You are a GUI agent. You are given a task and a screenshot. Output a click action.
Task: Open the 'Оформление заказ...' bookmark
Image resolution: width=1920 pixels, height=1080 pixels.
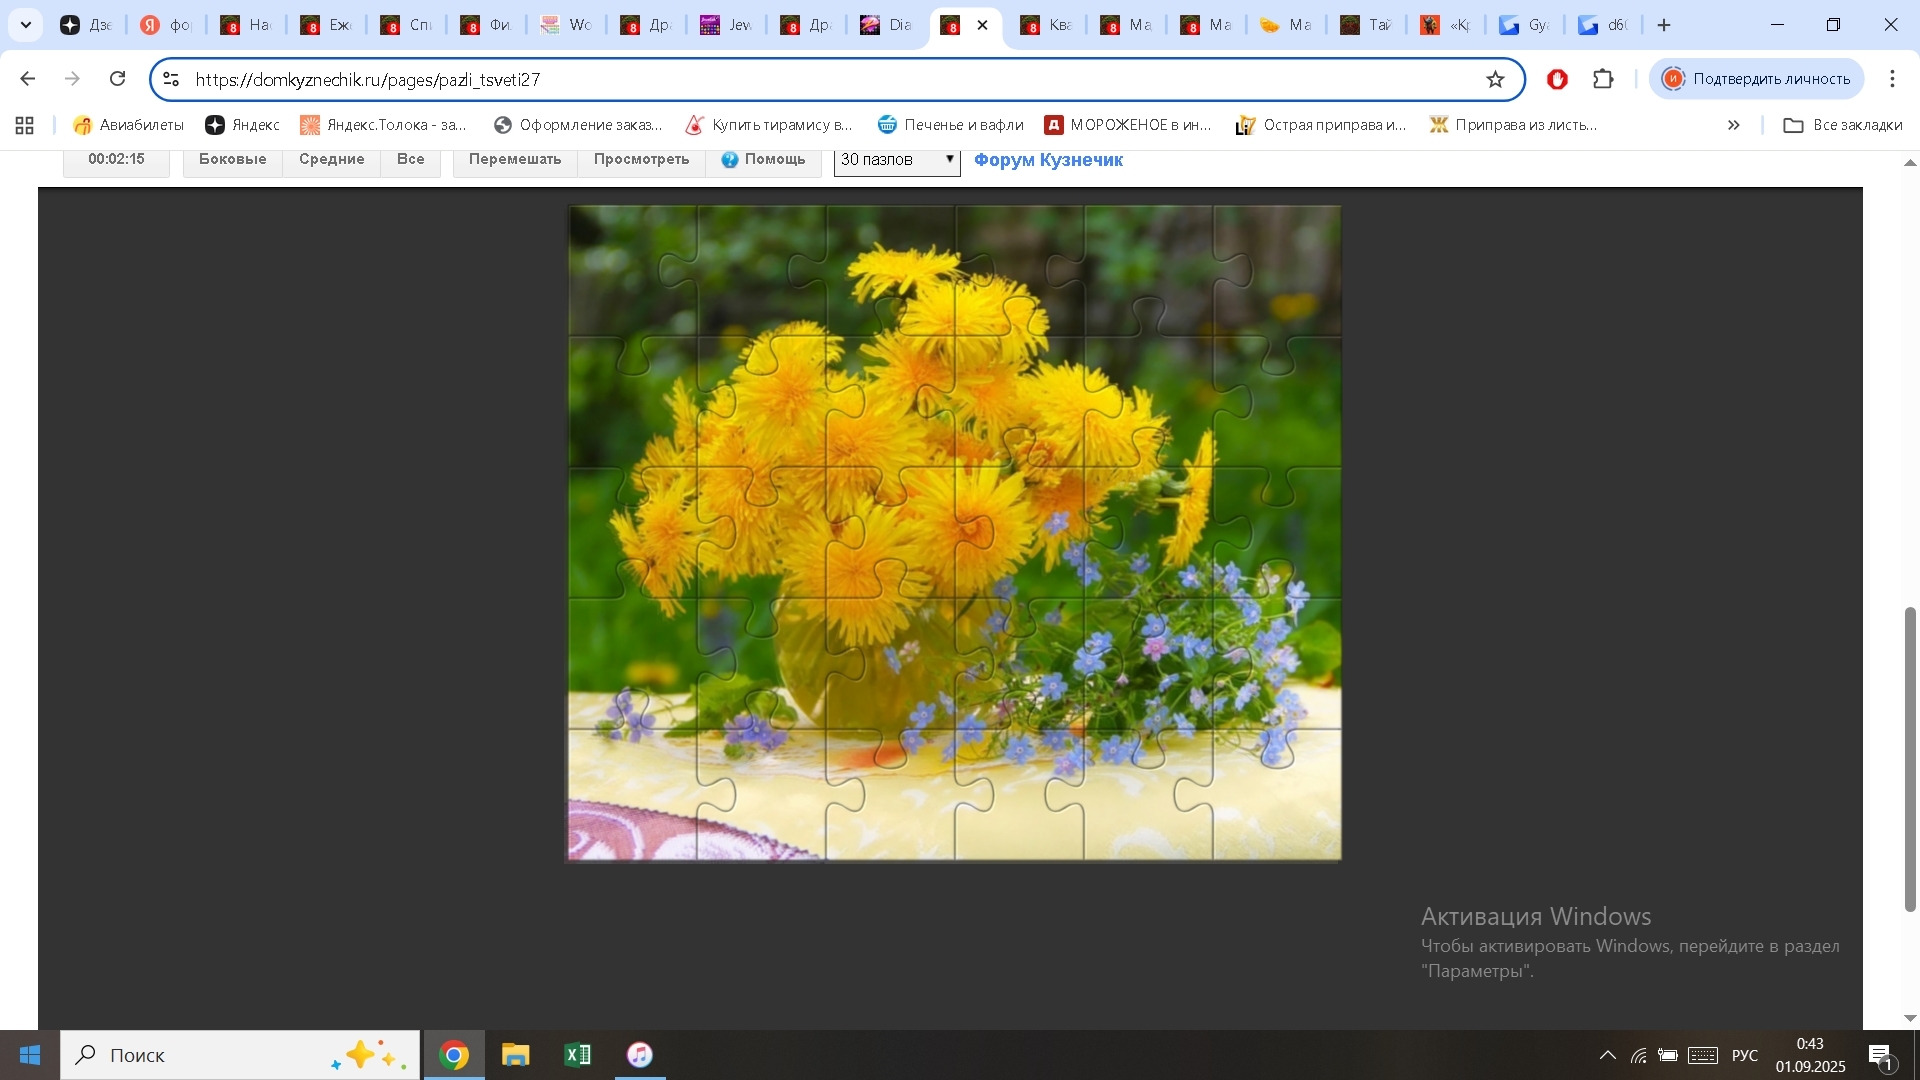[578, 125]
